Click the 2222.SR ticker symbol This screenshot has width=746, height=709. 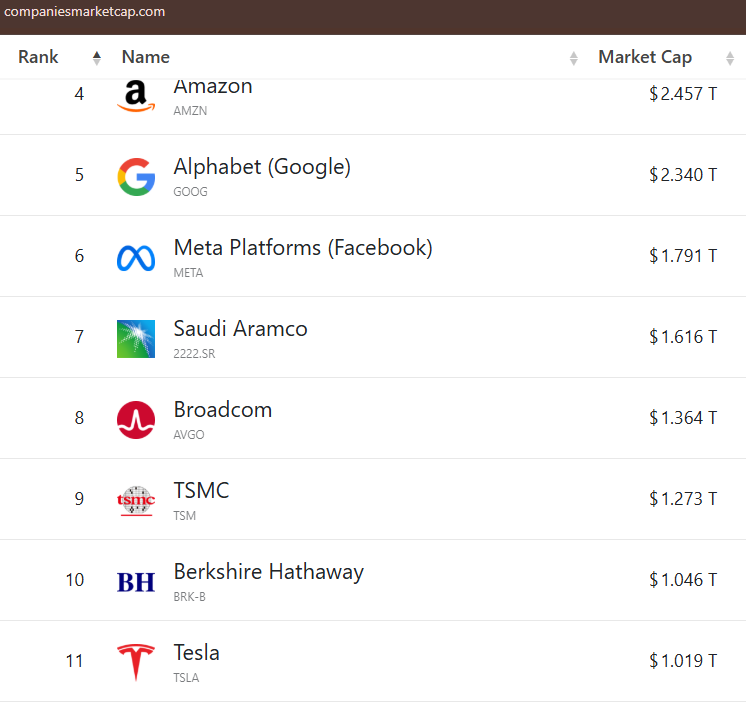(x=194, y=354)
